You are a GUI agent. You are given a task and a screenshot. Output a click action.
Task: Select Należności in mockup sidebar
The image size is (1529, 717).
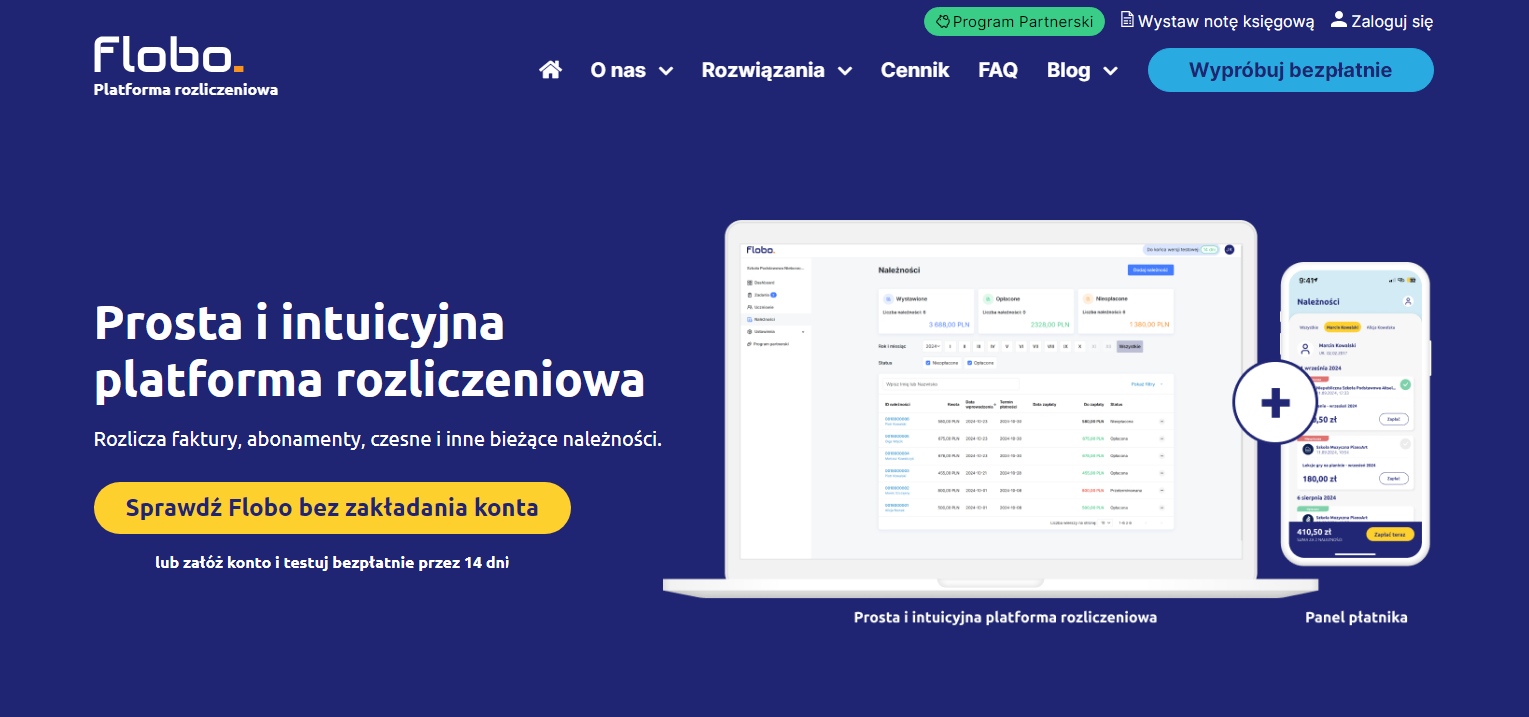click(776, 319)
